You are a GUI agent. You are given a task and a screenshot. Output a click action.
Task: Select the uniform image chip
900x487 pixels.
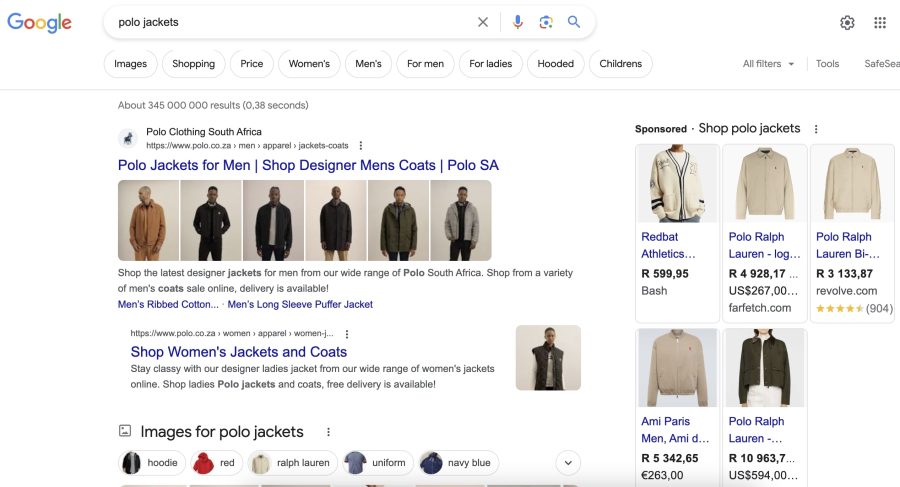click(x=378, y=463)
